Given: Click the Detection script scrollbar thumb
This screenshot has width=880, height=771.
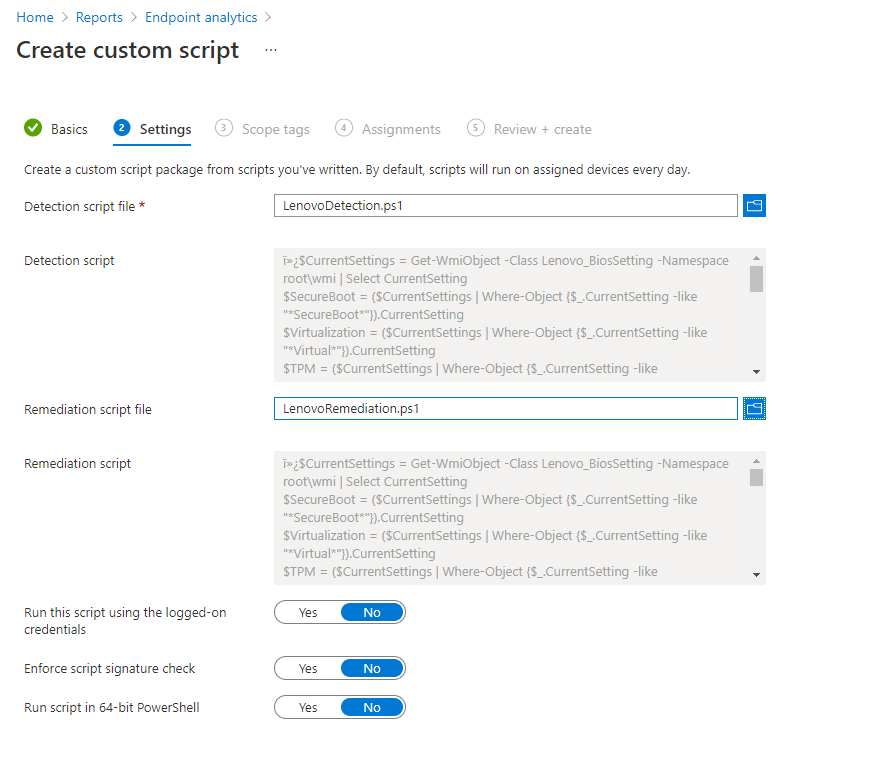Looking at the screenshot, I should coord(756,279).
